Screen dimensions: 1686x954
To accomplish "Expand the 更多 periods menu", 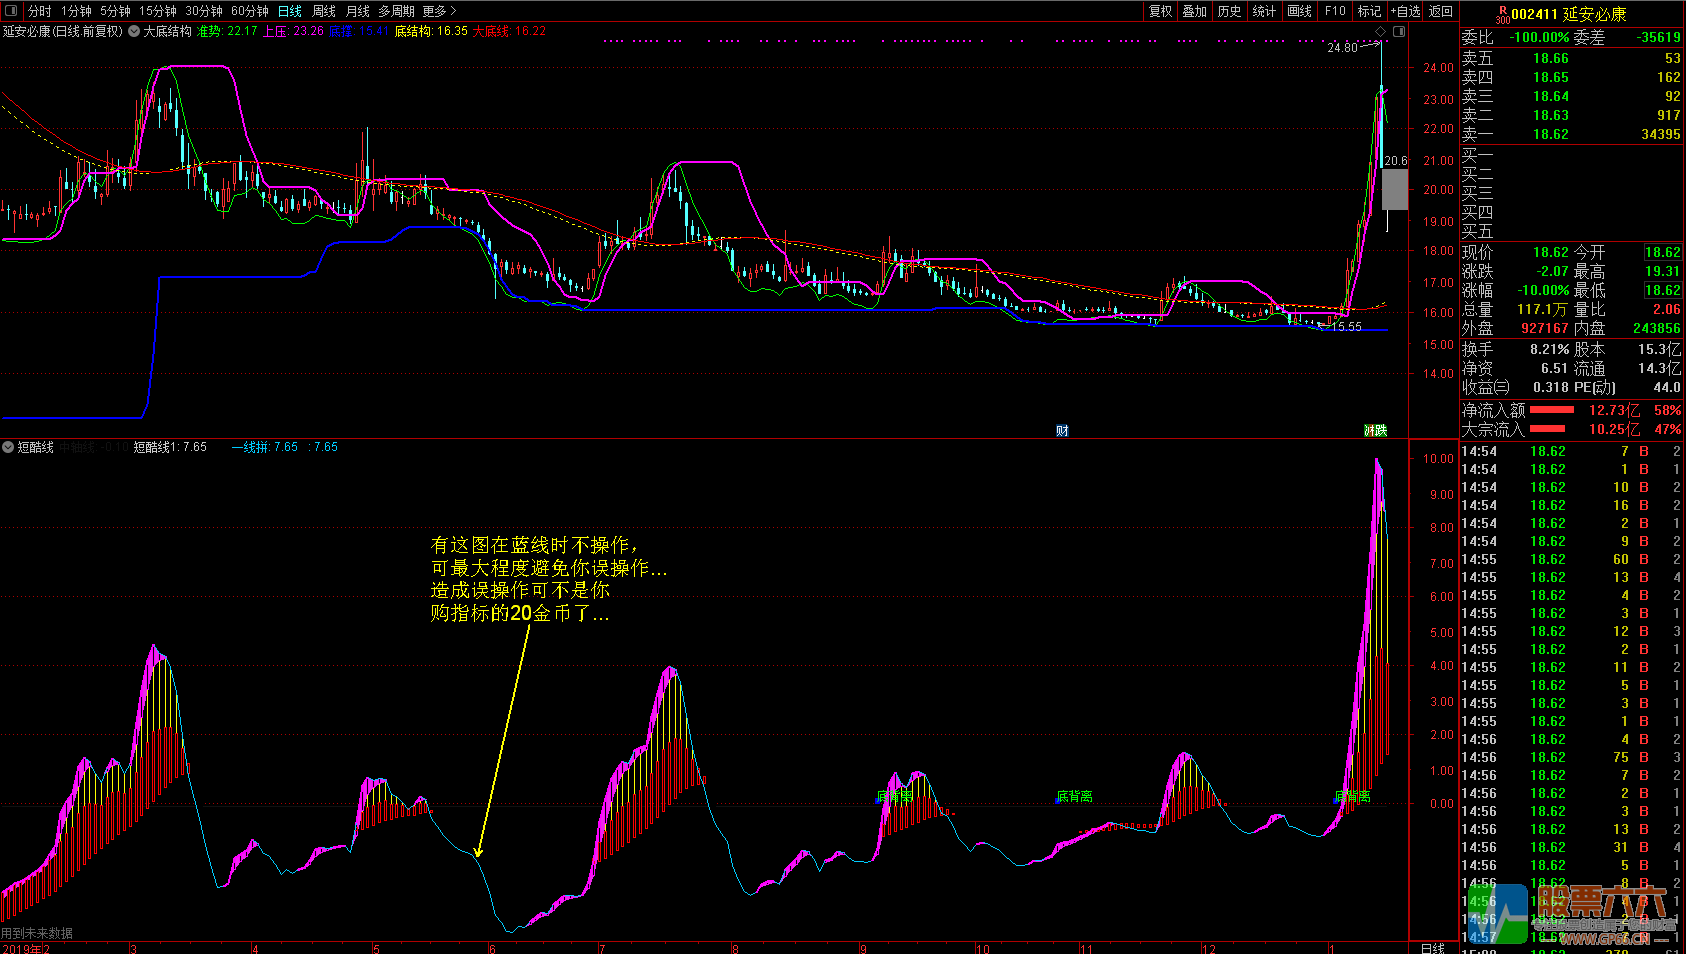I will pyautogui.click(x=438, y=11).
